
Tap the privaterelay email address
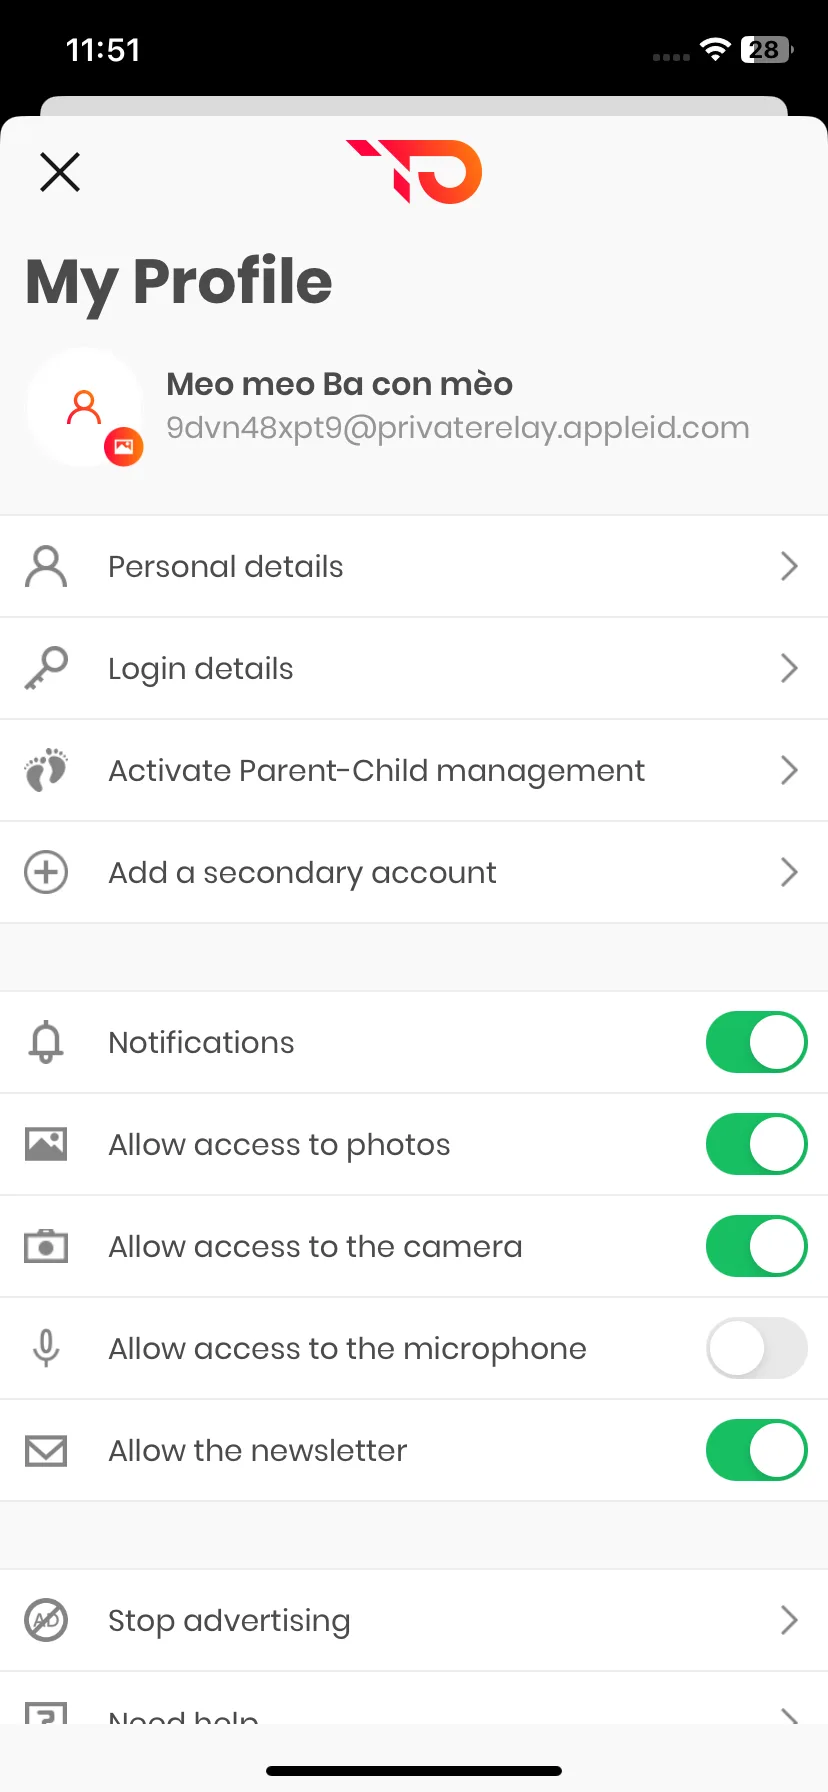coord(458,428)
